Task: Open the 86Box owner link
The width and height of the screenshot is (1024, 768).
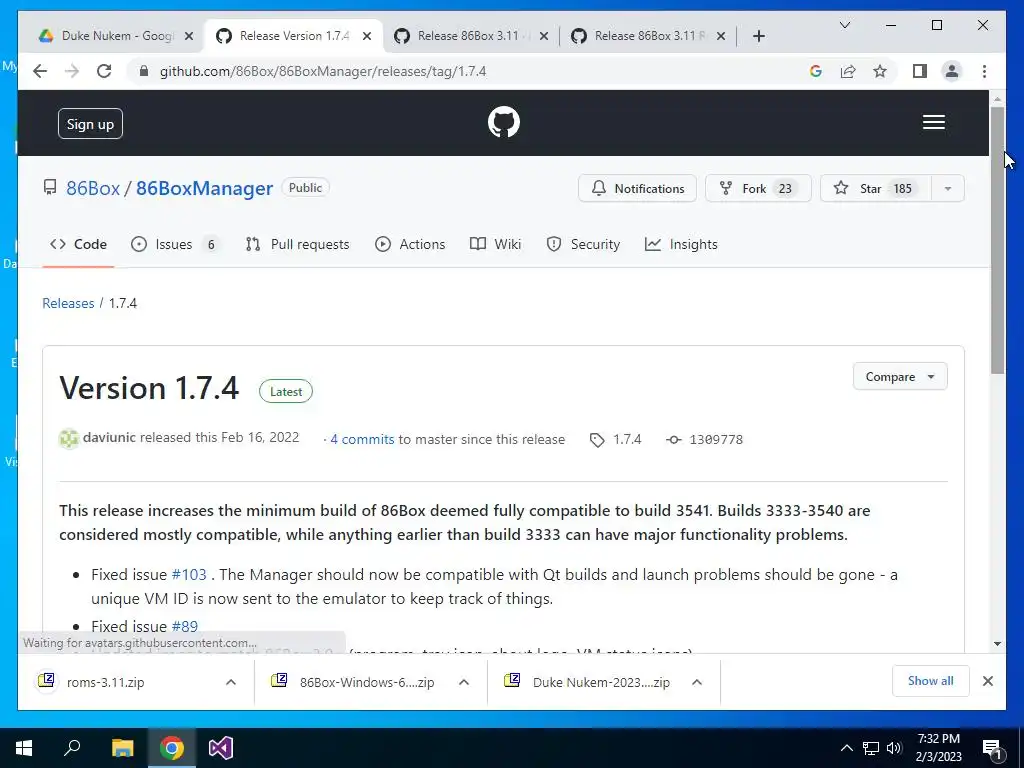Action: [x=93, y=188]
